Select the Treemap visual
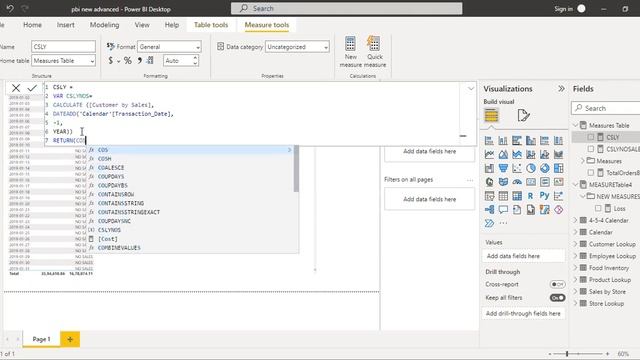Screen dimensions: 640x360 558,168
